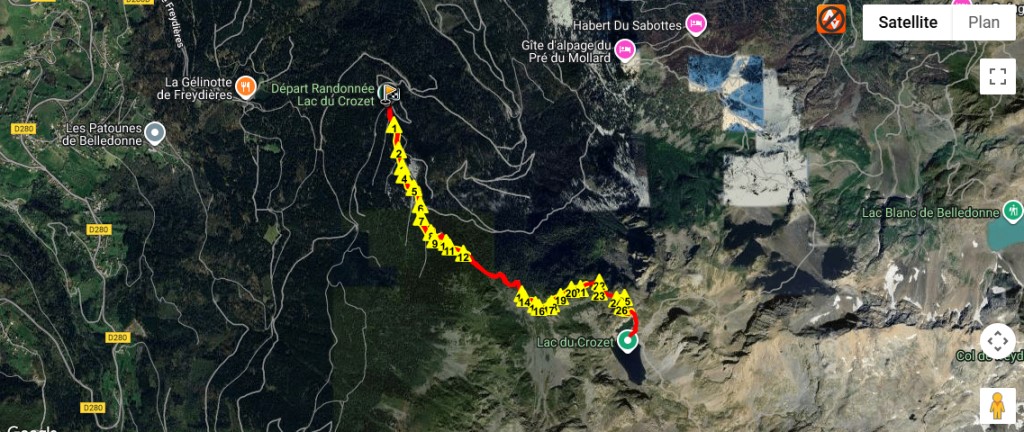Open Gîte d'alpage du Pré du Mollard marker
The image size is (1024, 432).
point(626,50)
